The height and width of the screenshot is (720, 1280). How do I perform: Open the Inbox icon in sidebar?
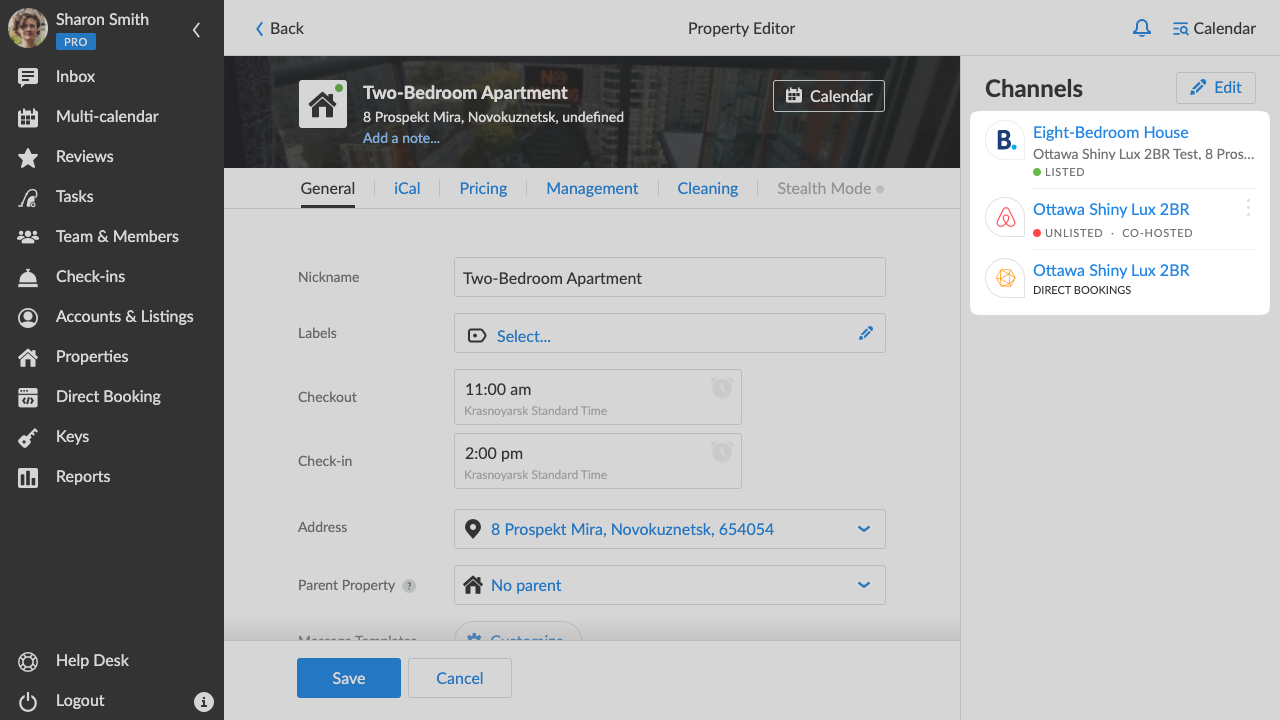coord(28,77)
